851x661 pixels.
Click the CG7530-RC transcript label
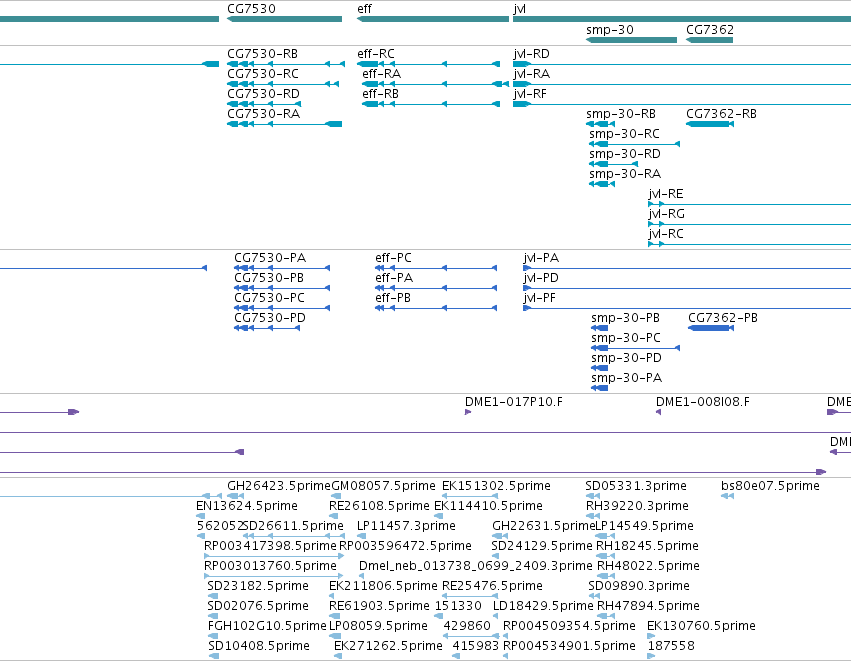pos(263,74)
